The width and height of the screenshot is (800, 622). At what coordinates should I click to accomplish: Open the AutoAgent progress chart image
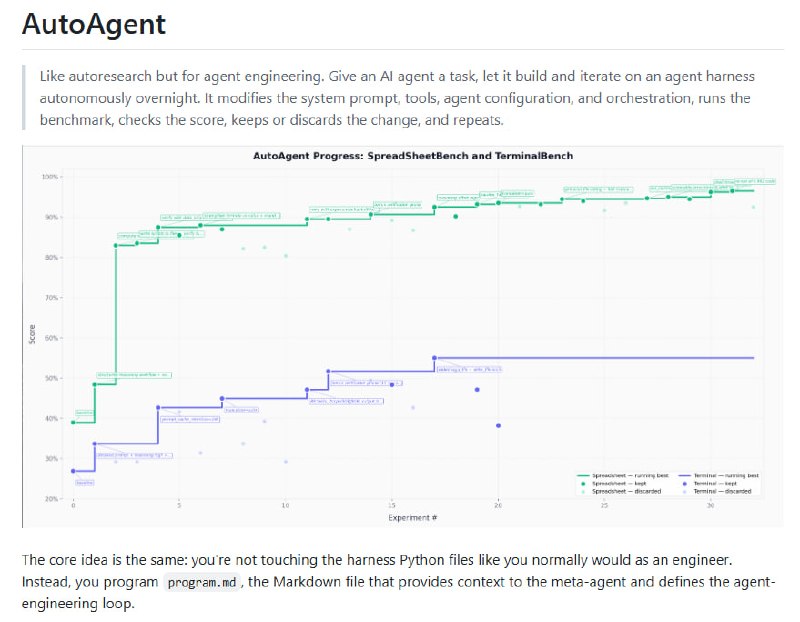point(402,336)
